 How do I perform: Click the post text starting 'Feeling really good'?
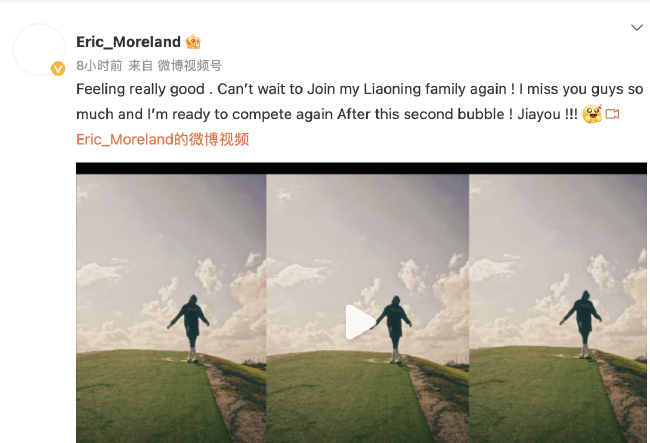359,102
